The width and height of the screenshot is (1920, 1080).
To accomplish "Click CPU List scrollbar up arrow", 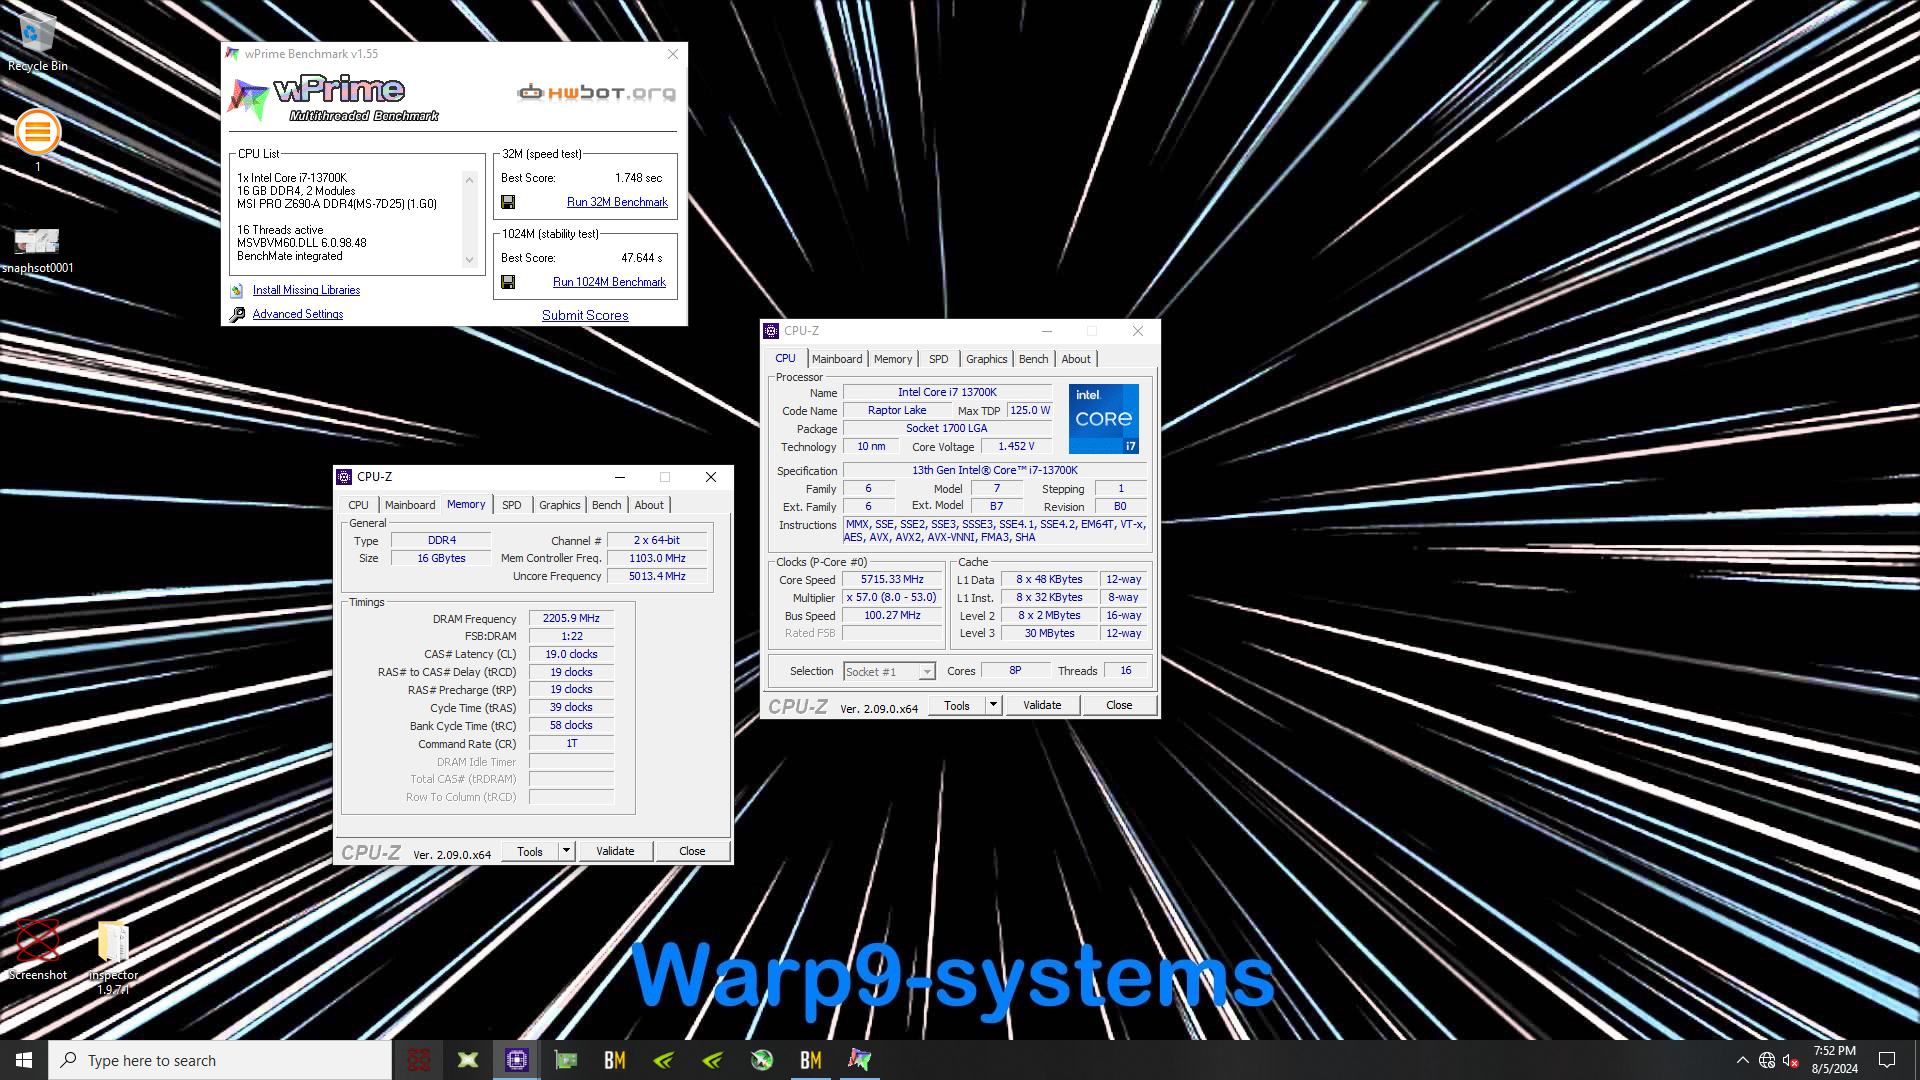I will pyautogui.click(x=469, y=180).
